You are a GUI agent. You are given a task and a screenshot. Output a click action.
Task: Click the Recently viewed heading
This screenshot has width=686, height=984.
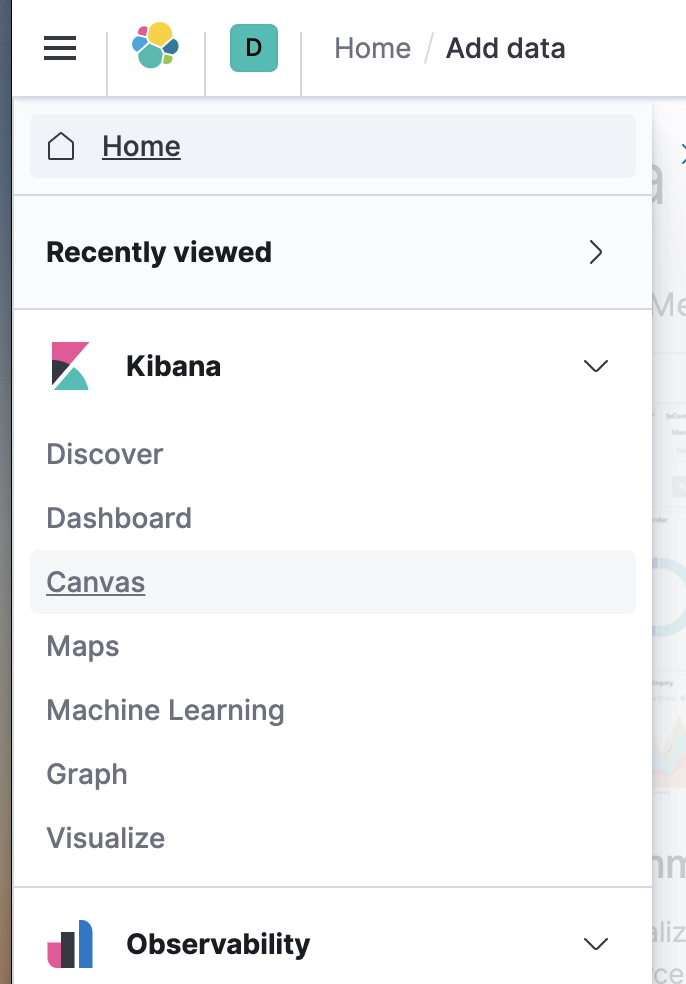click(159, 252)
